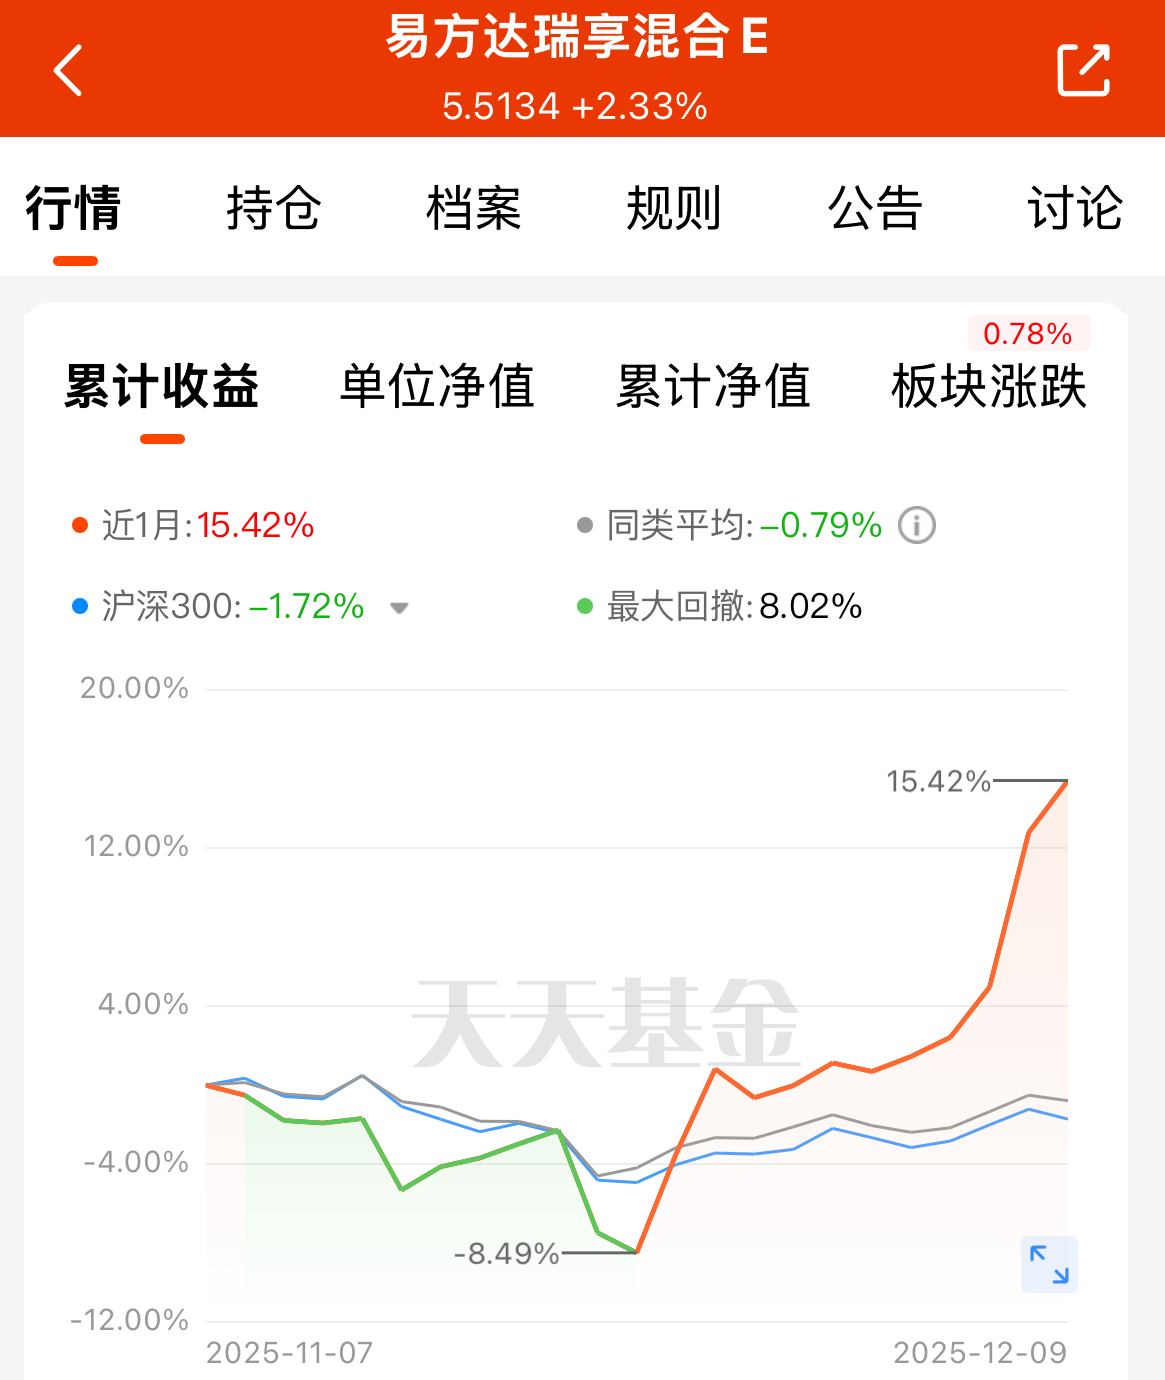Open the 公告 tab
This screenshot has width=1165, height=1380.
point(874,208)
